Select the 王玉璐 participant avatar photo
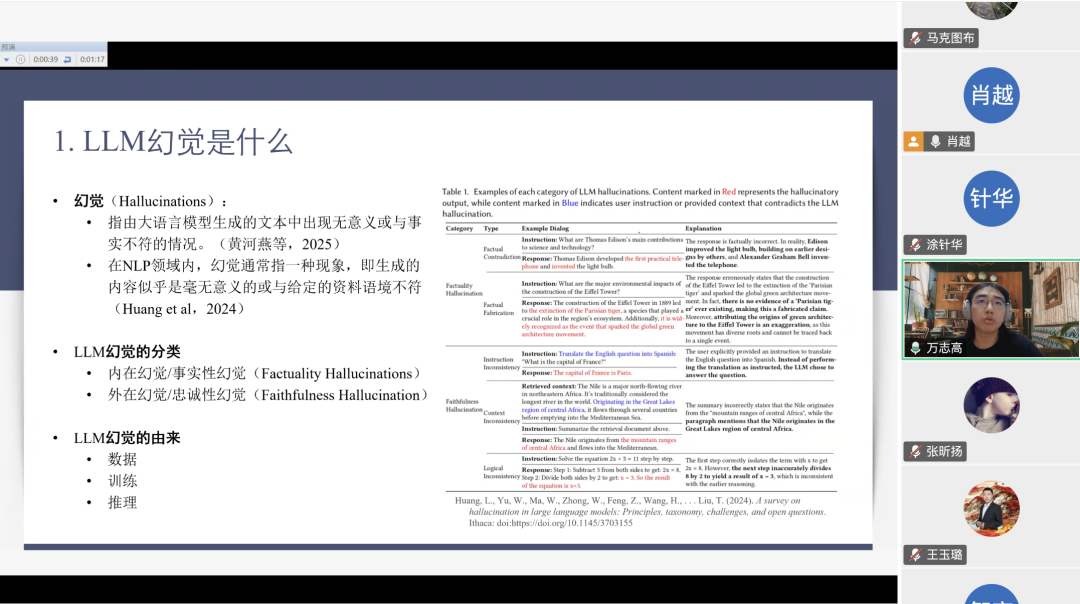 click(x=991, y=508)
